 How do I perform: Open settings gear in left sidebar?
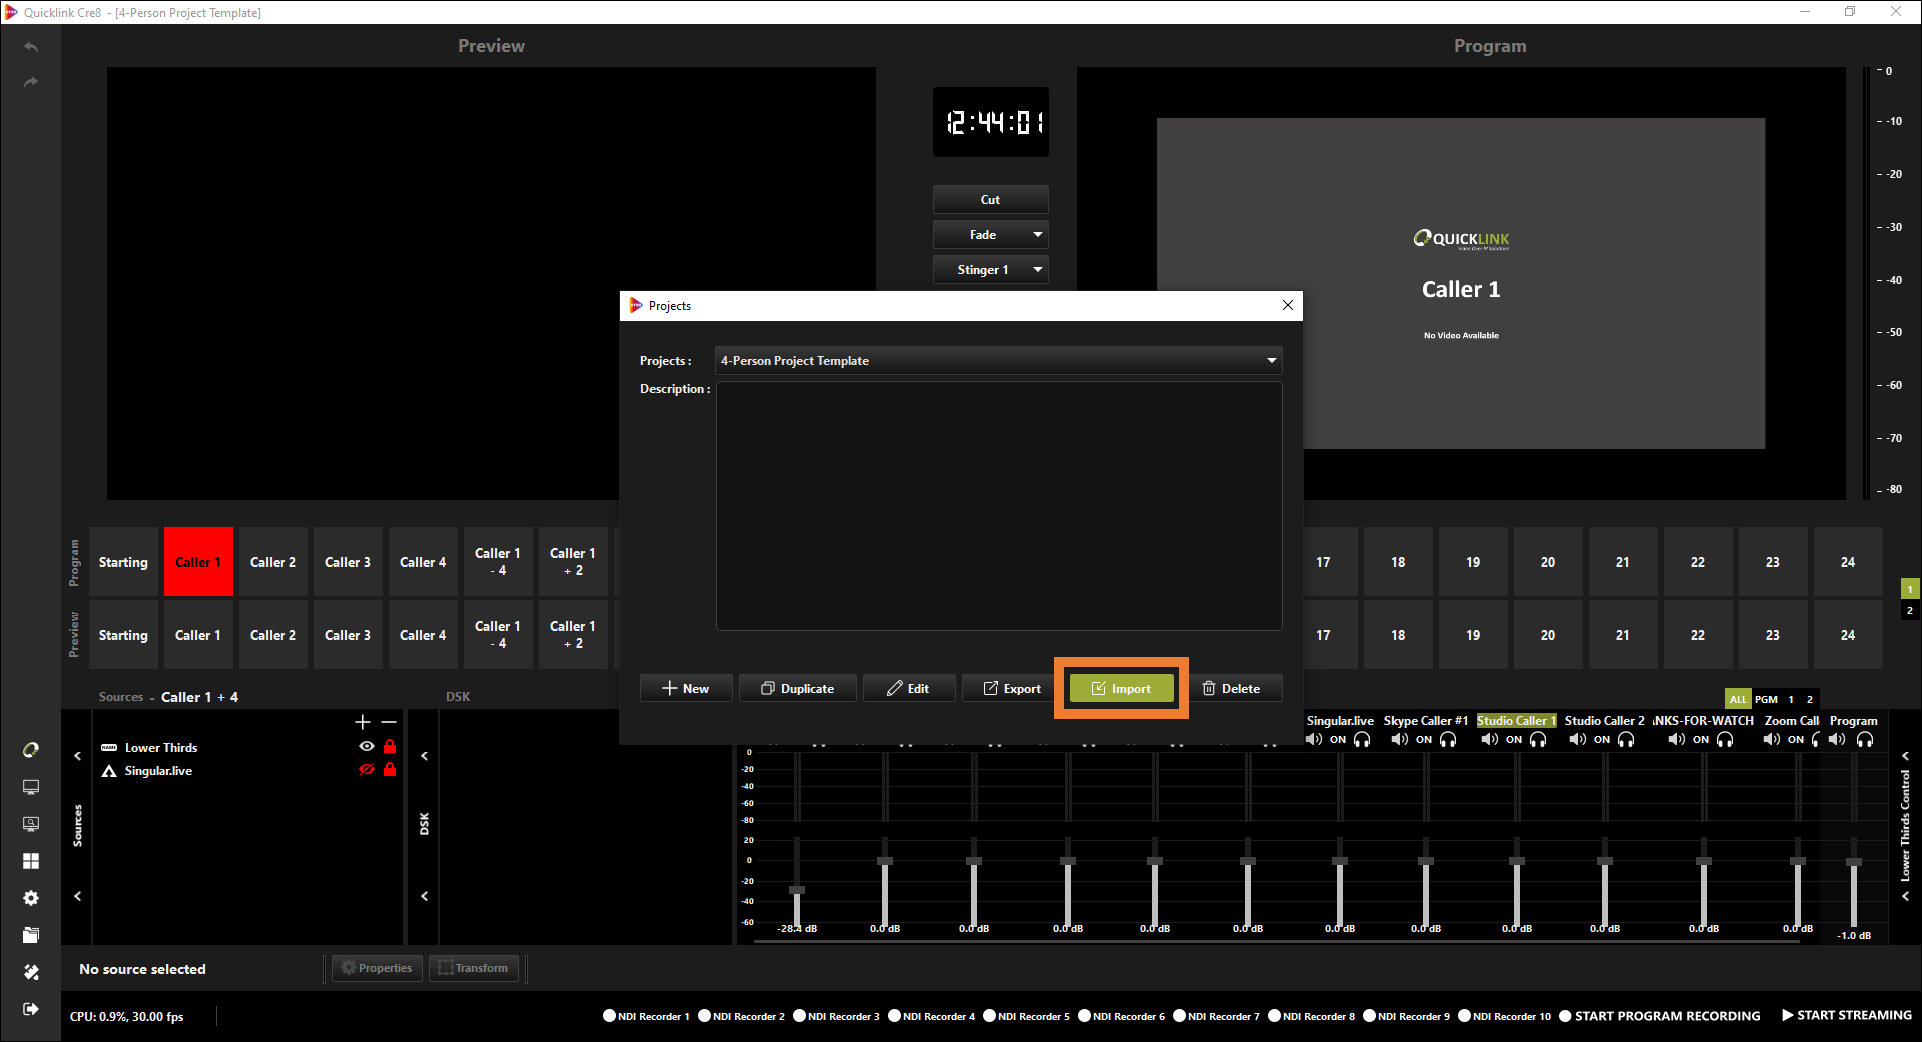tap(31, 898)
